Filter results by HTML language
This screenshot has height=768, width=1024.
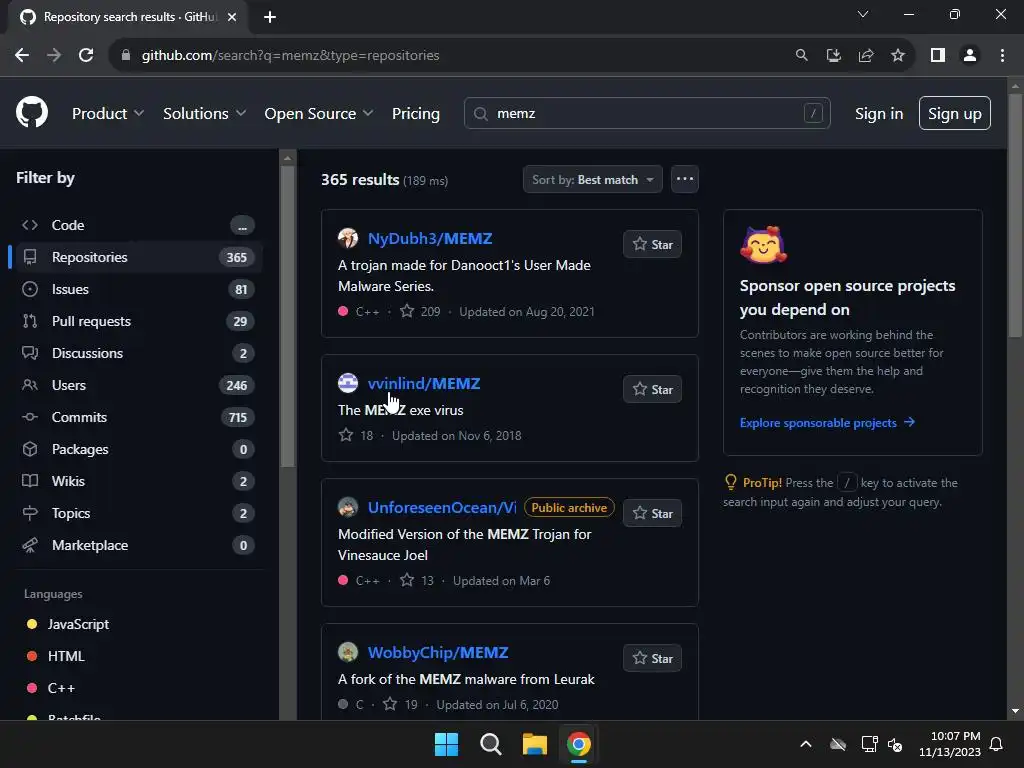56,656
